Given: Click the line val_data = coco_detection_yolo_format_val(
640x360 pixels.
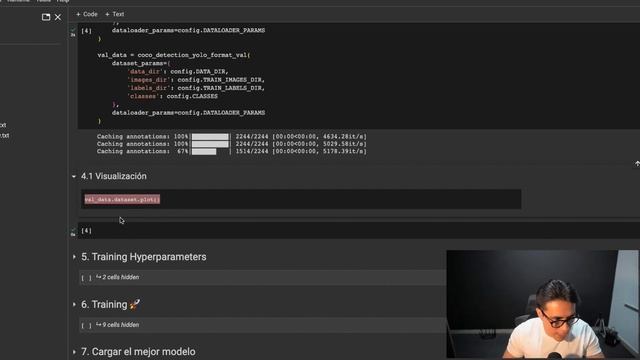Looking at the screenshot, I should [174, 55].
